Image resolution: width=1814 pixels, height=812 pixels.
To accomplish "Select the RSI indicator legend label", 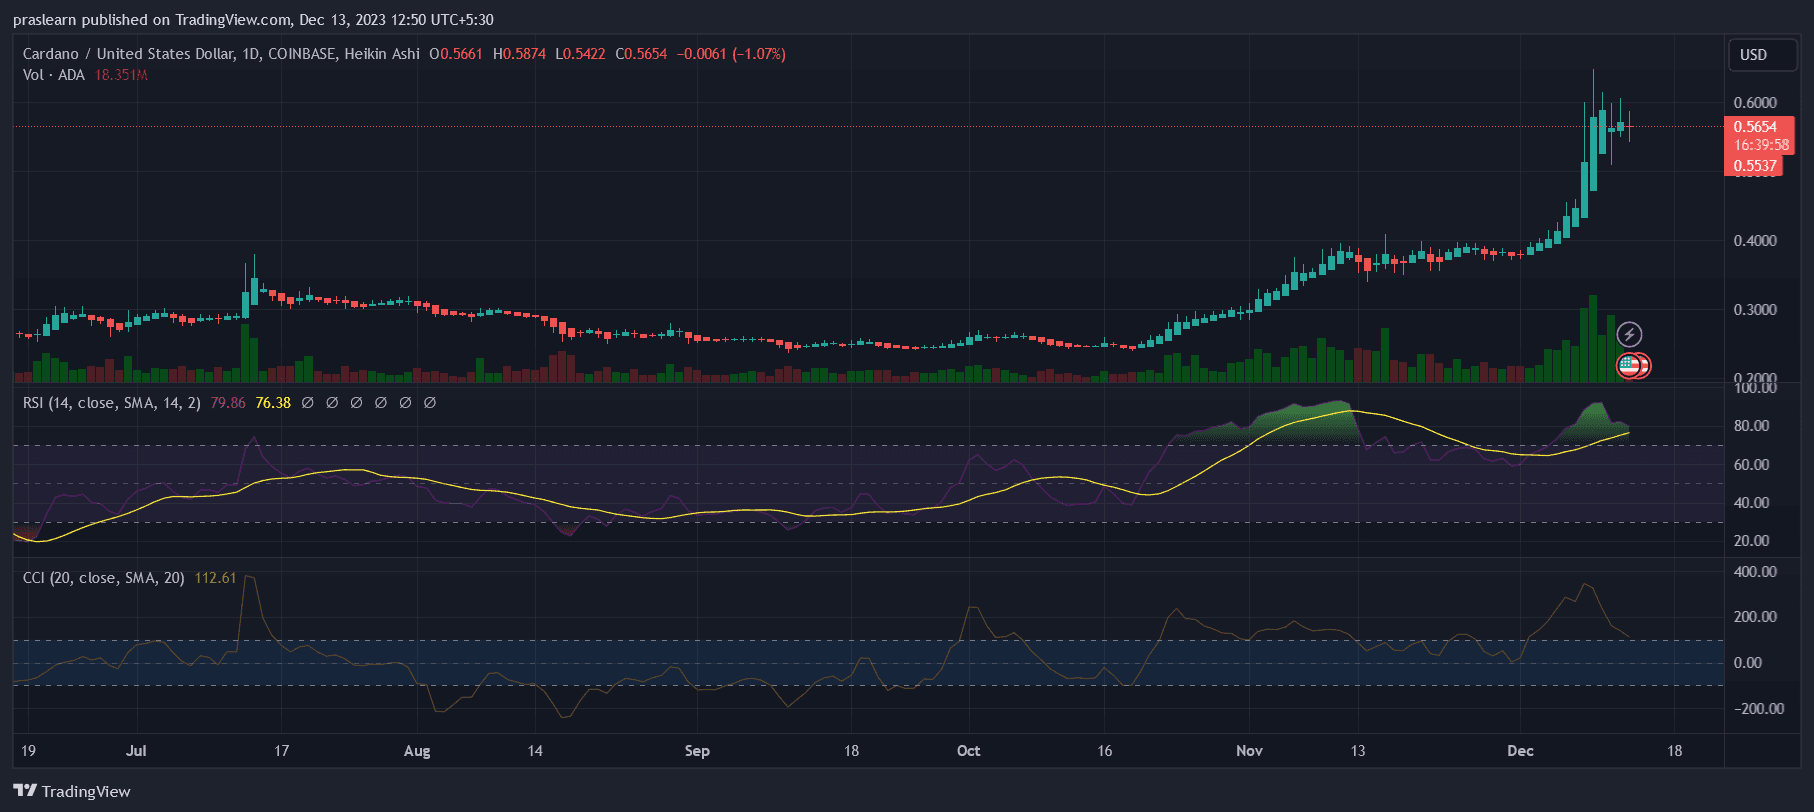I will (x=111, y=403).
